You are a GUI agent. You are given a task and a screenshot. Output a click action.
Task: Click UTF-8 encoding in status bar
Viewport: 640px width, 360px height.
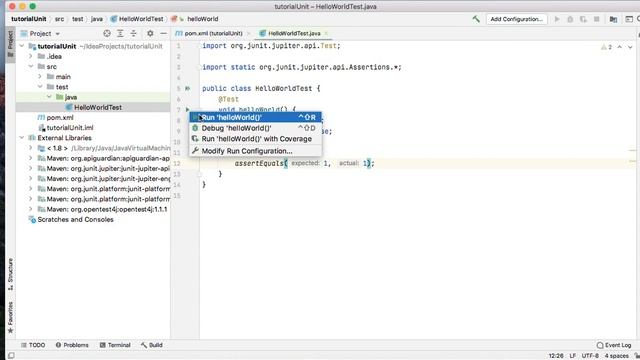coord(590,356)
